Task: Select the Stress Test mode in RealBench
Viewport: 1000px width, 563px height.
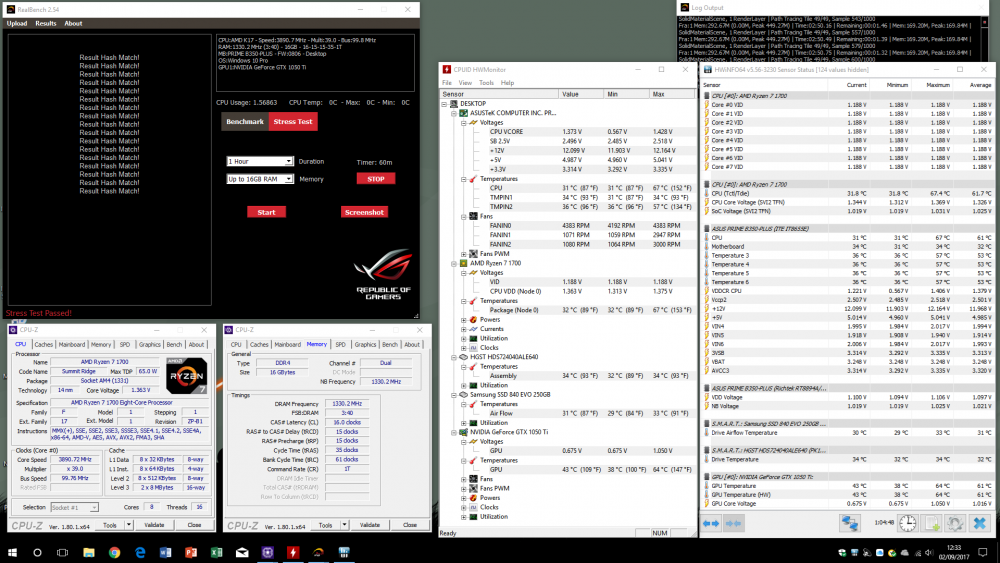Action: [x=292, y=122]
